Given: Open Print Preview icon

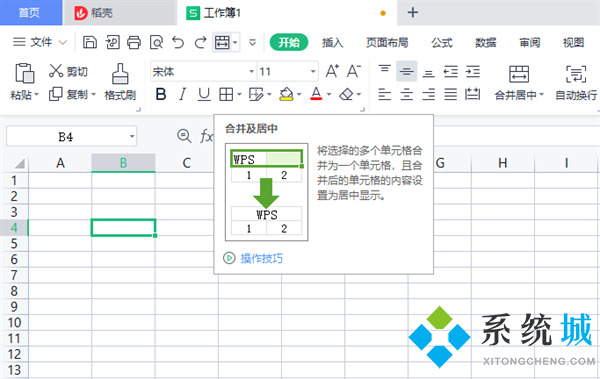Looking at the screenshot, I should [x=156, y=42].
